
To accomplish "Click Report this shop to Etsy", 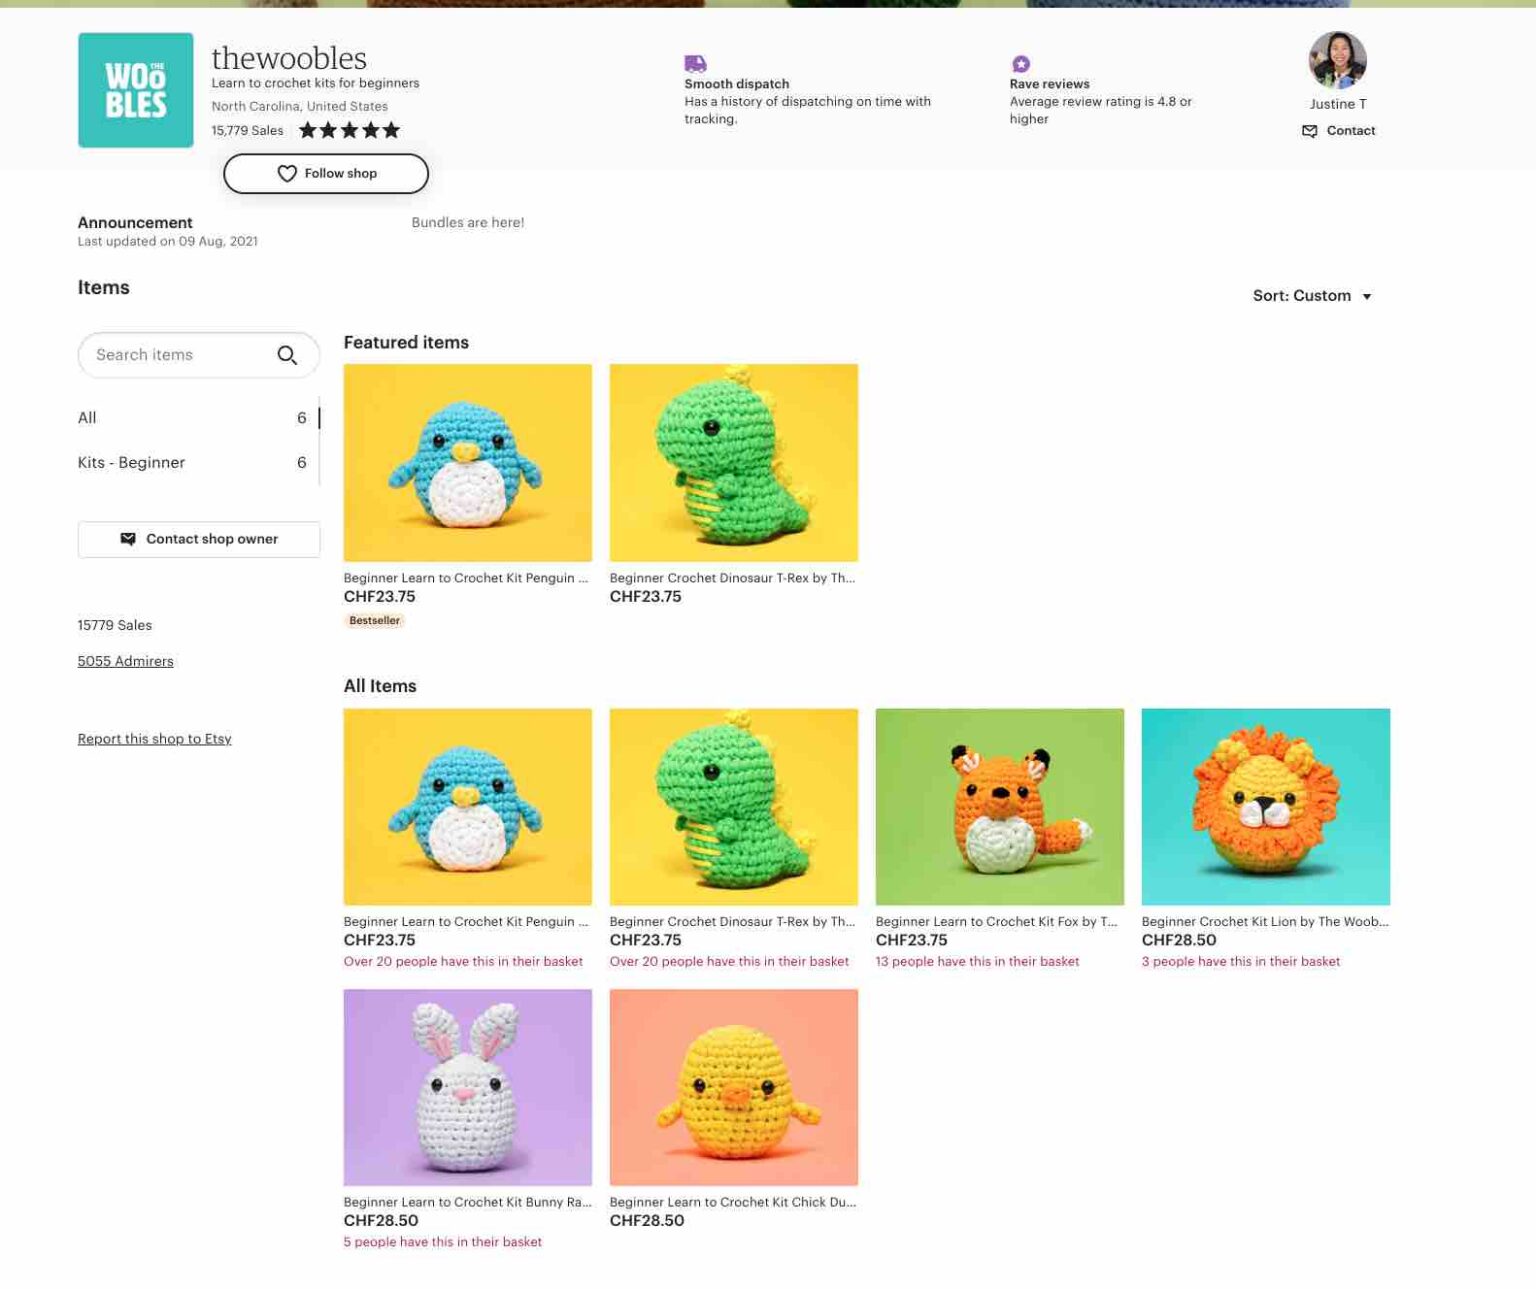I will coord(154,739).
